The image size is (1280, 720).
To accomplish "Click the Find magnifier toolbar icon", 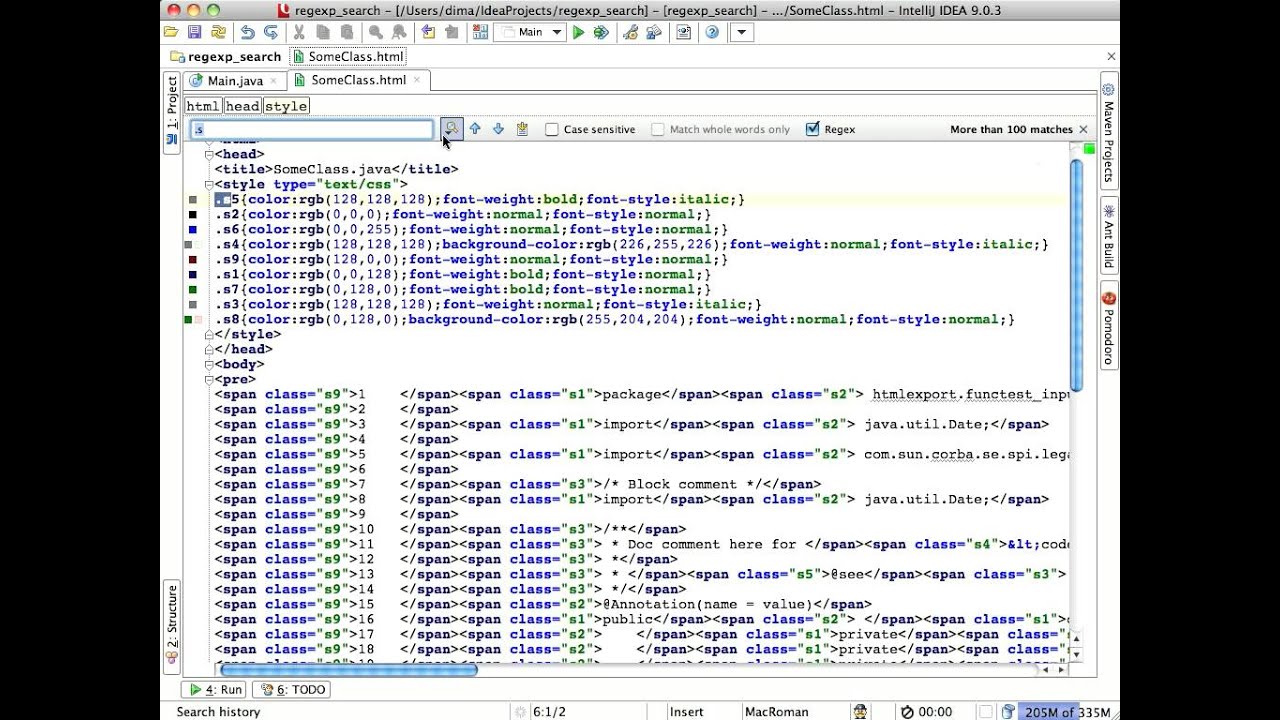I will coord(375,32).
